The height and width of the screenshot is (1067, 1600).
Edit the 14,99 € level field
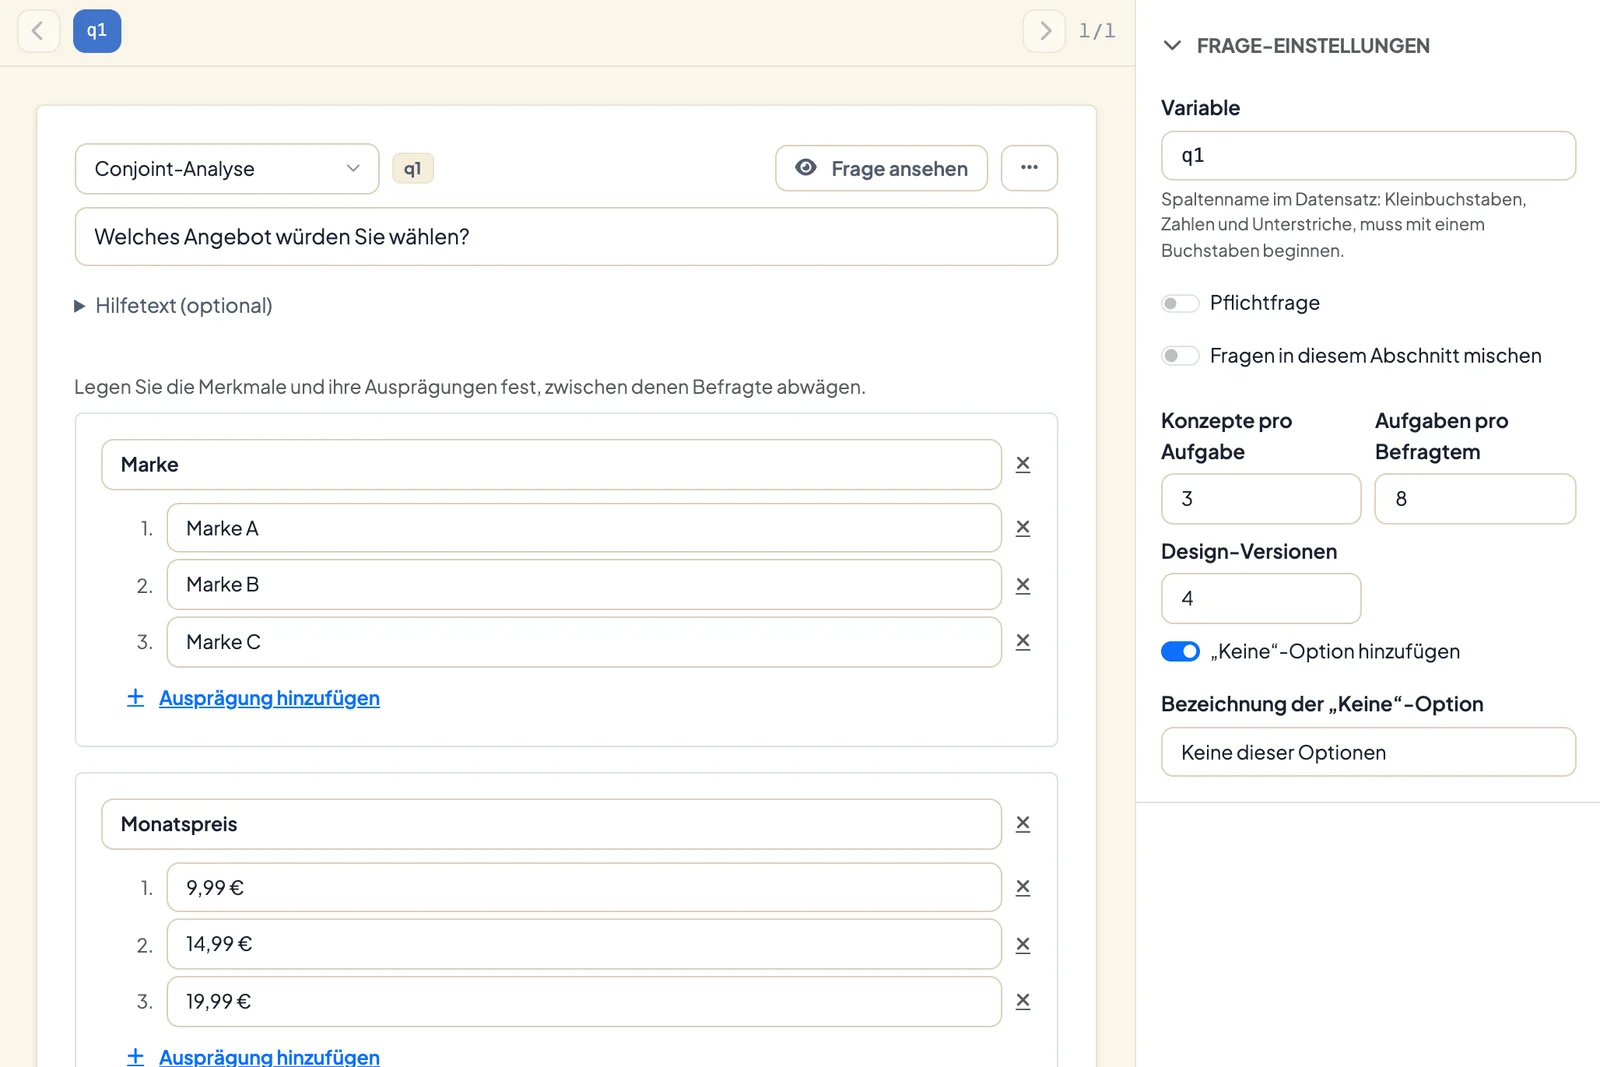pos(584,944)
